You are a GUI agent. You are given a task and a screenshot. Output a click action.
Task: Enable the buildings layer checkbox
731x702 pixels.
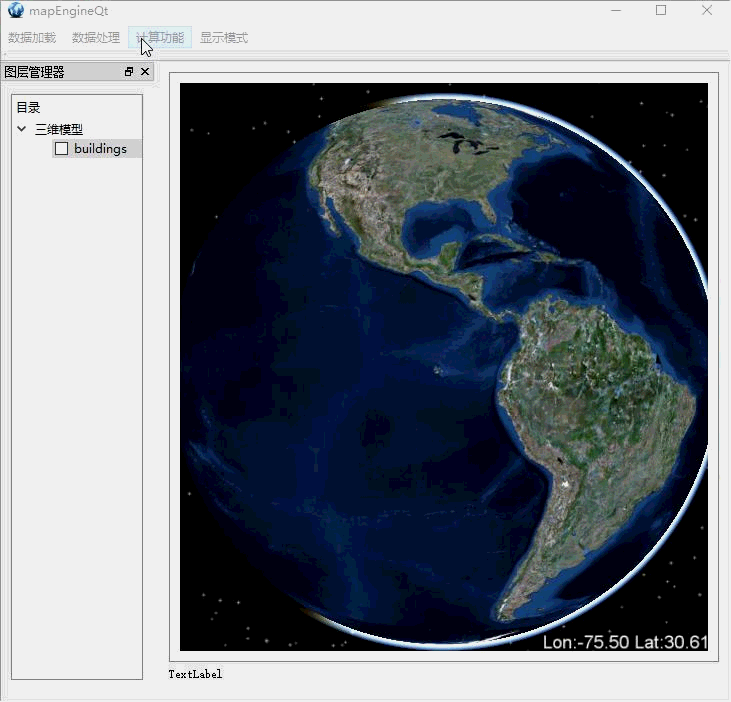tap(62, 149)
